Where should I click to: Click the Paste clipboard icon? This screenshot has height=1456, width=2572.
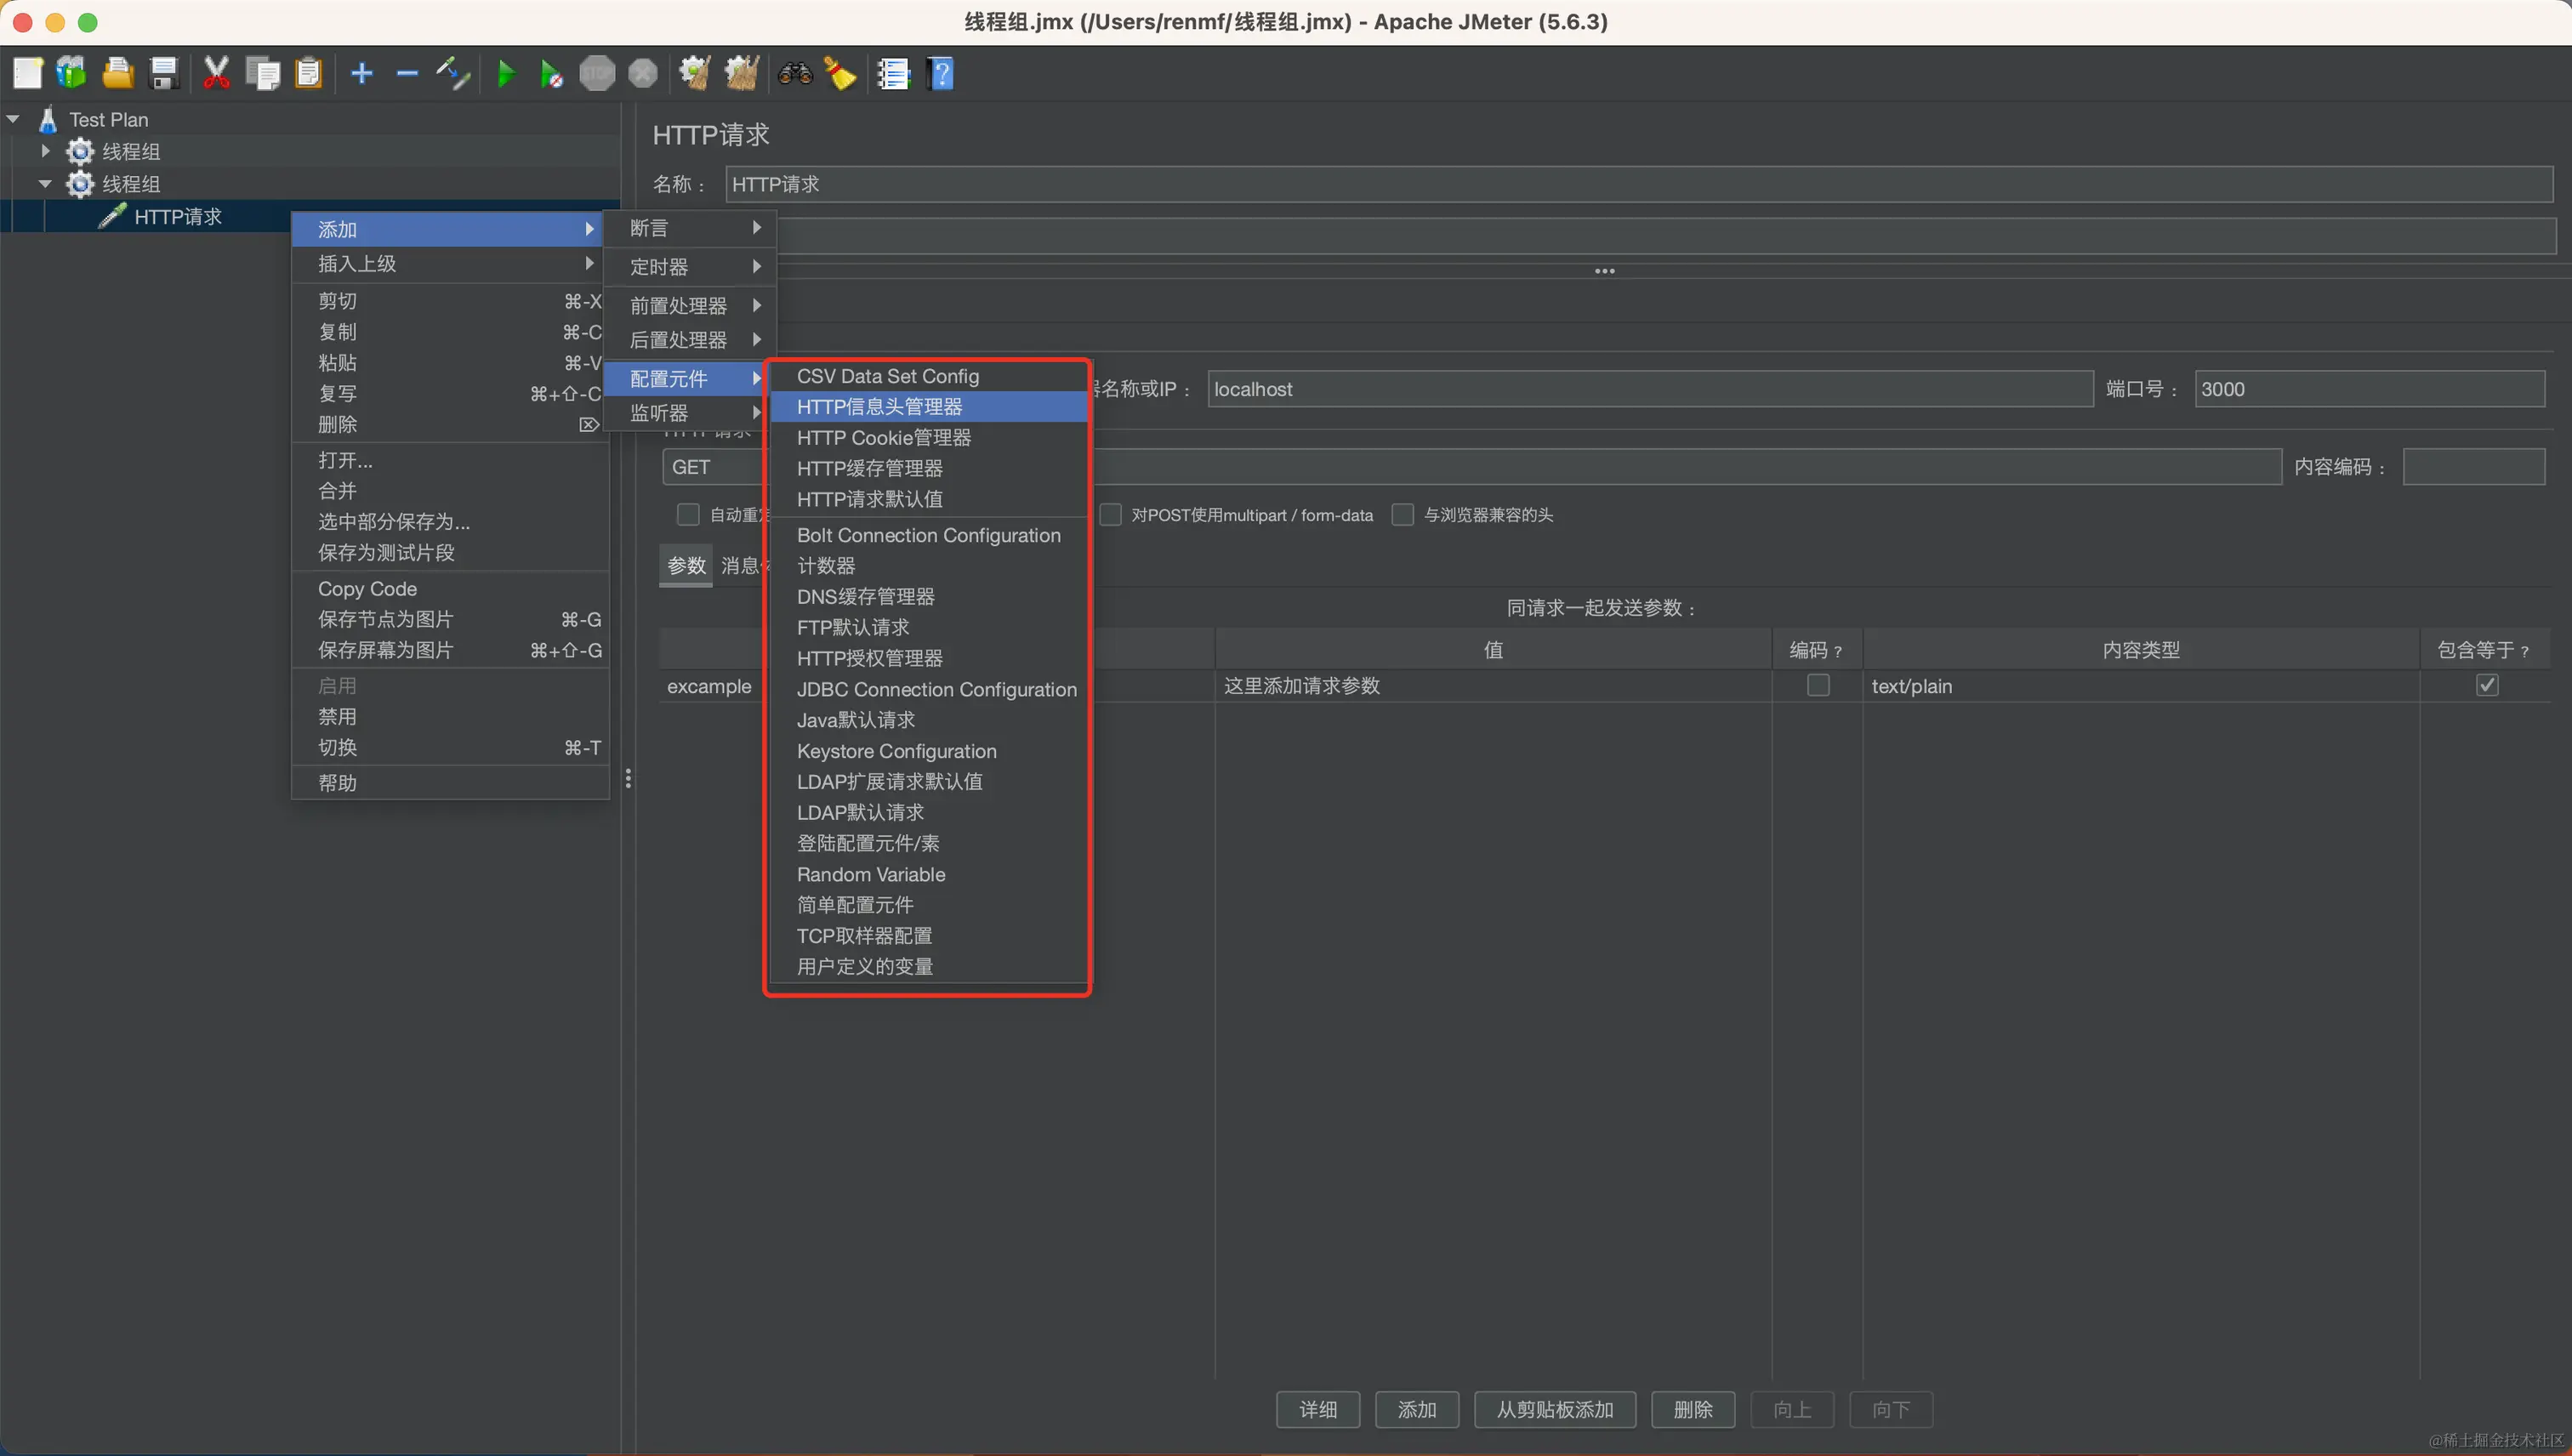point(309,73)
